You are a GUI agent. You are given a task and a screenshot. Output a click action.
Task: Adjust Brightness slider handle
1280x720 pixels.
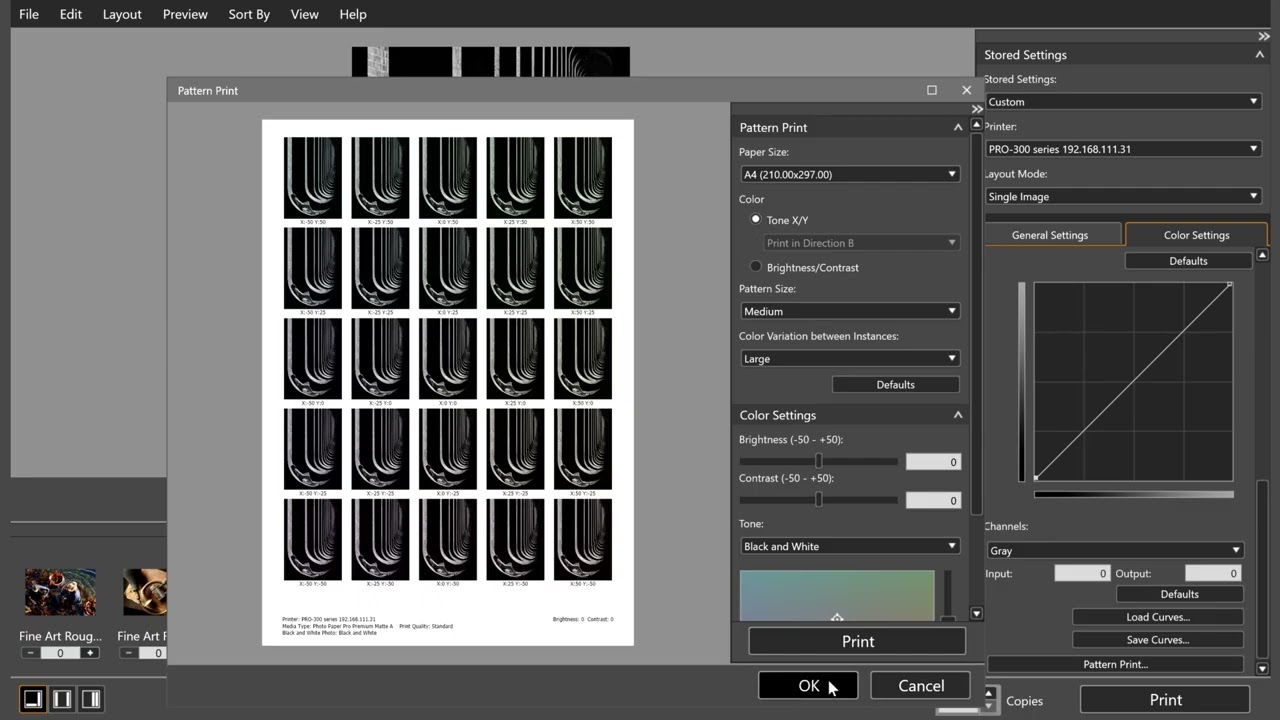tap(819, 461)
